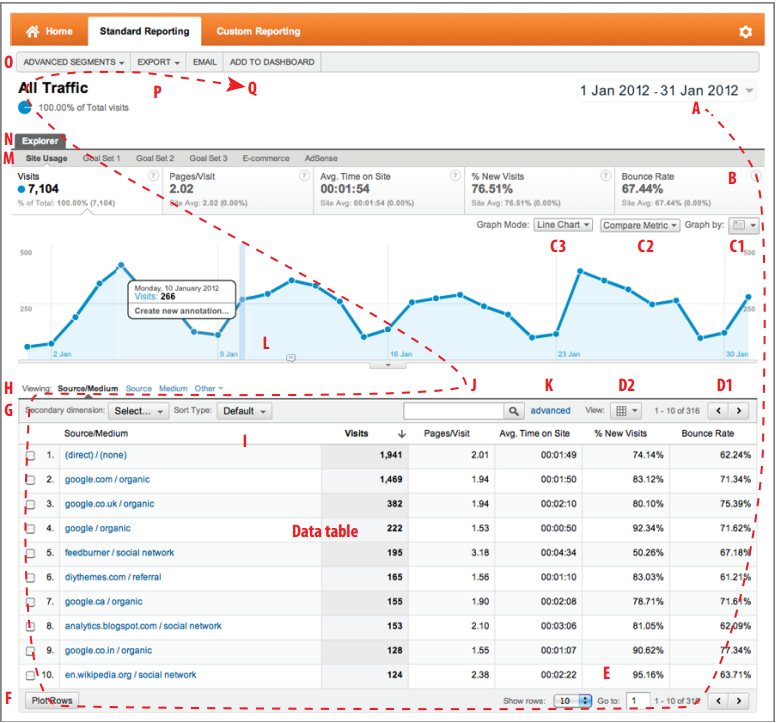
Task: Go to next page of table rows
Action: [740, 411]
